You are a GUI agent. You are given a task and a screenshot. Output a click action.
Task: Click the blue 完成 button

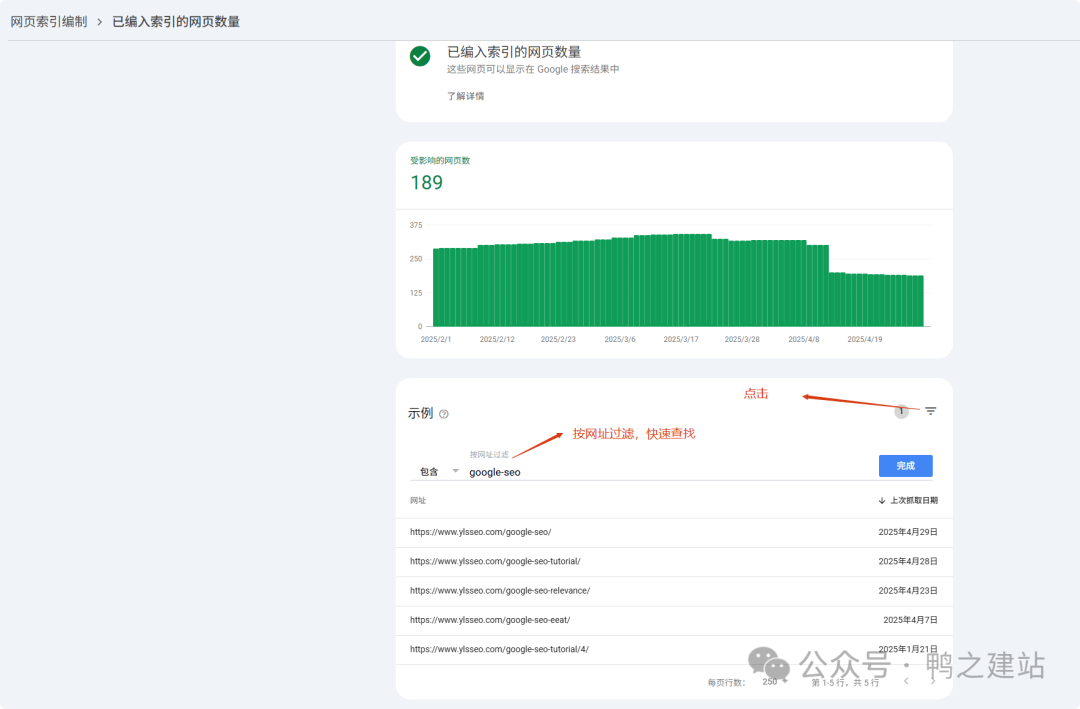point(904,465)
